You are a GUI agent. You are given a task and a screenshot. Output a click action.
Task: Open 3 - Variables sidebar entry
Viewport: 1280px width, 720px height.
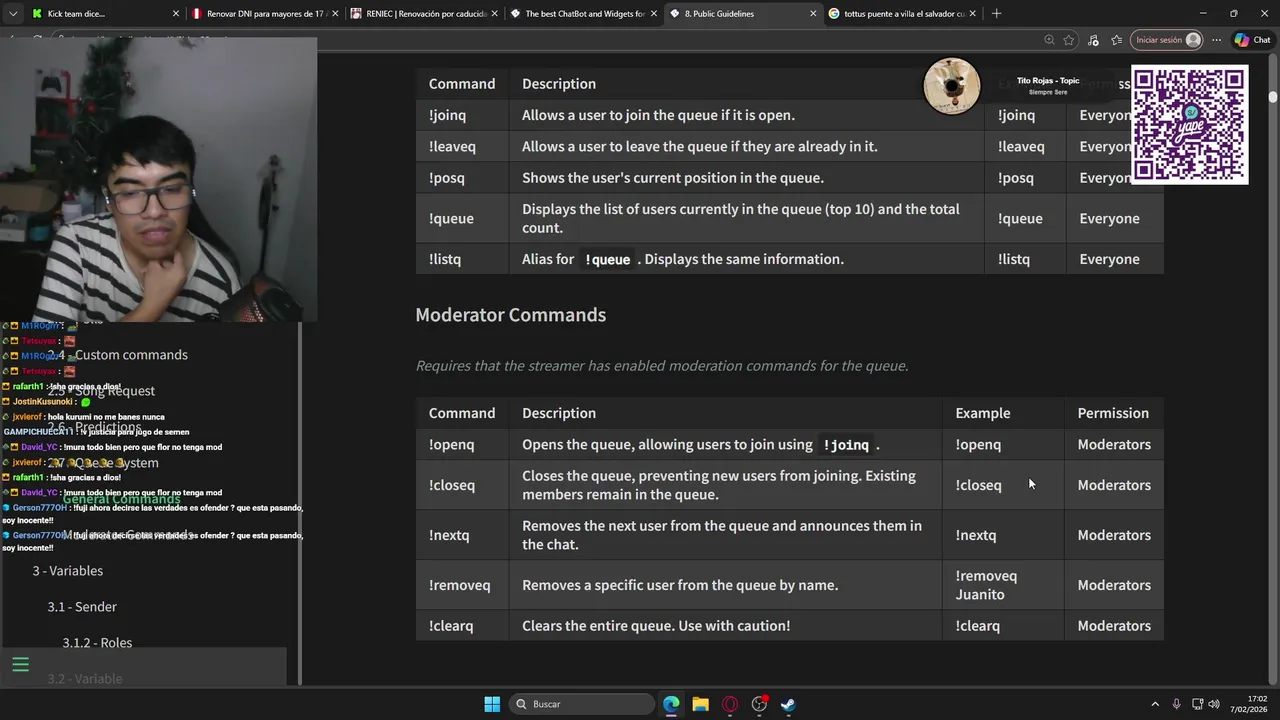tap(67, 571)
